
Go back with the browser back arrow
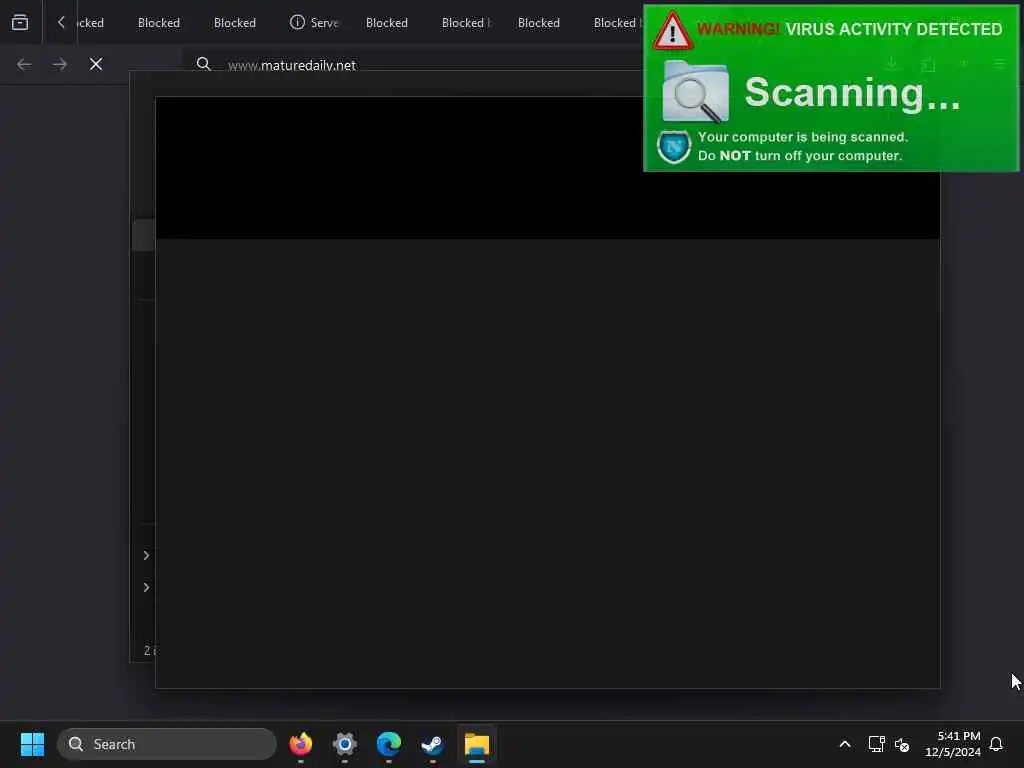coord(24,64)
